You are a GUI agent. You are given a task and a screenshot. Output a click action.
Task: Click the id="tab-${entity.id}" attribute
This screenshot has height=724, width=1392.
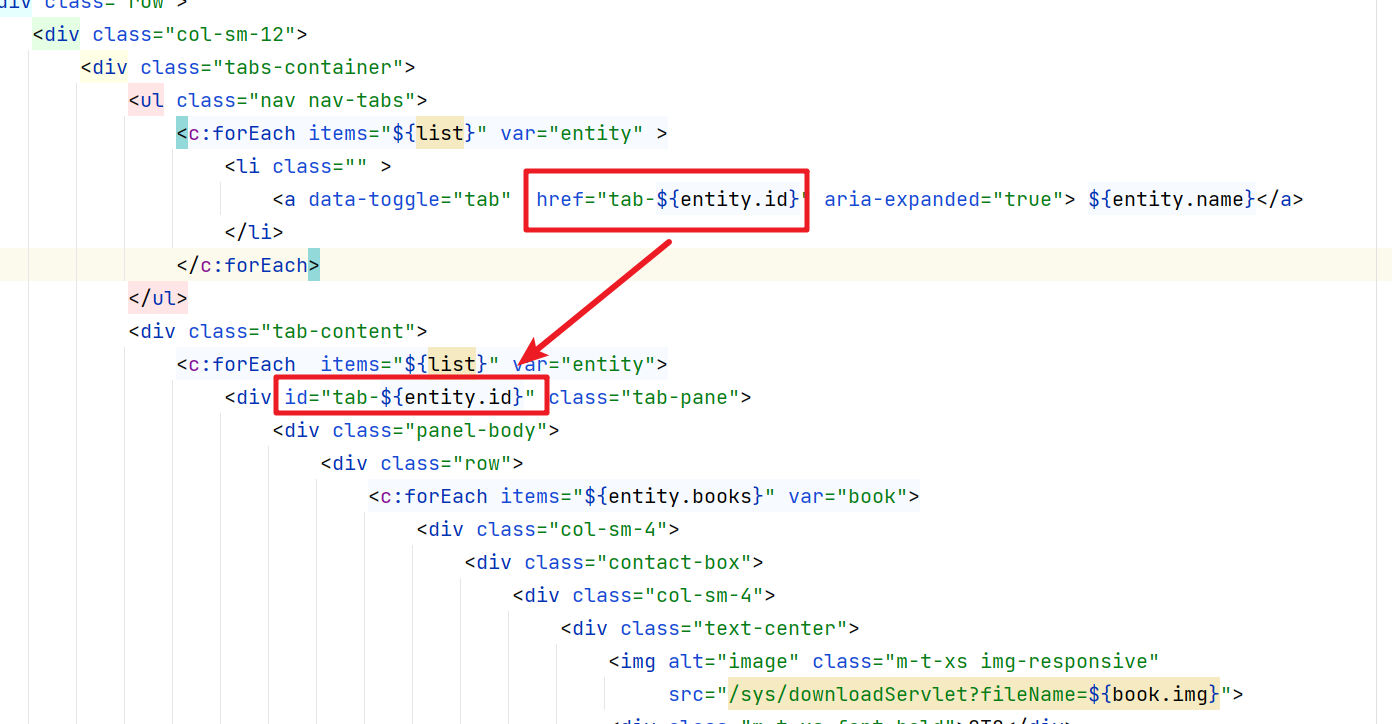point(410,398)
